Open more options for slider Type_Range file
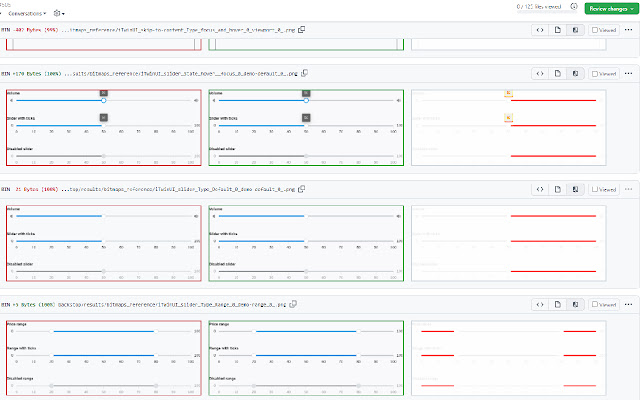Image resolution: width=640 pixels, height=400 pixels. tap(629, 304)
